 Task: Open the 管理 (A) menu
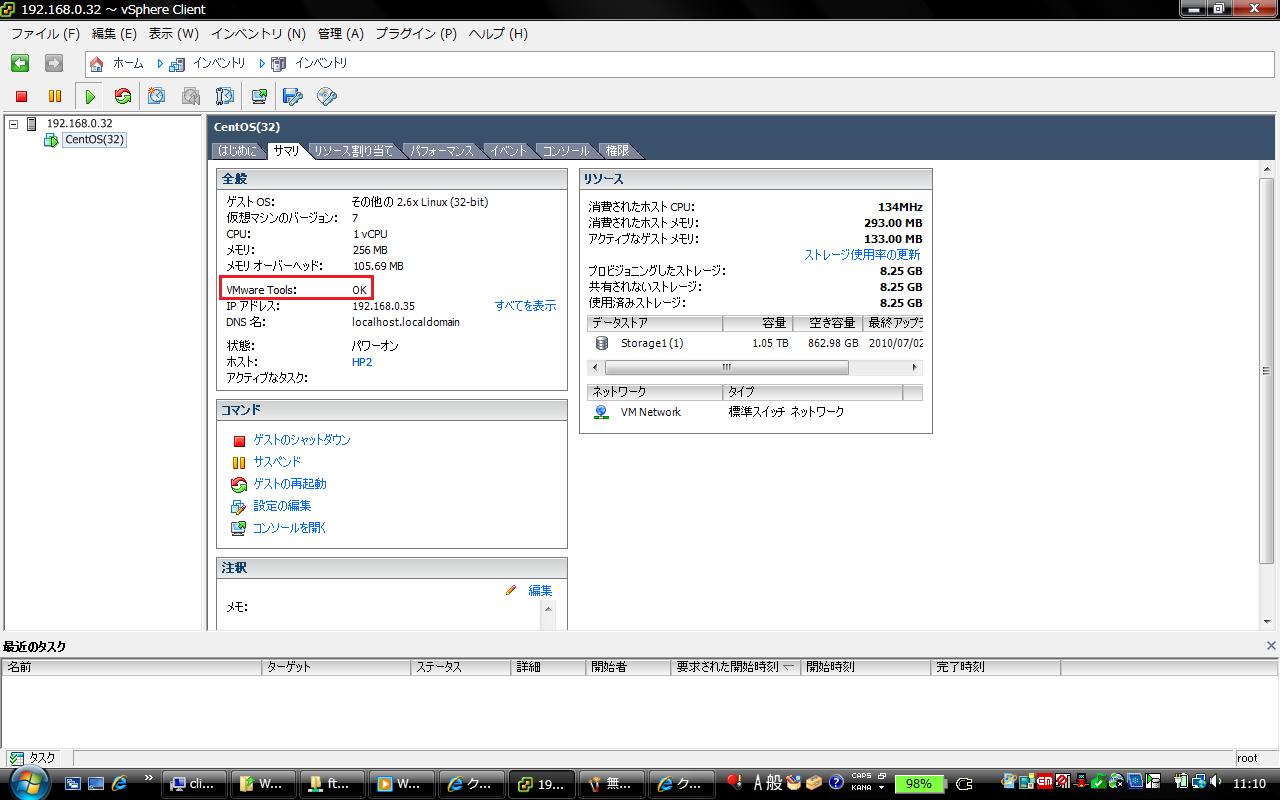tap(341, 33)
